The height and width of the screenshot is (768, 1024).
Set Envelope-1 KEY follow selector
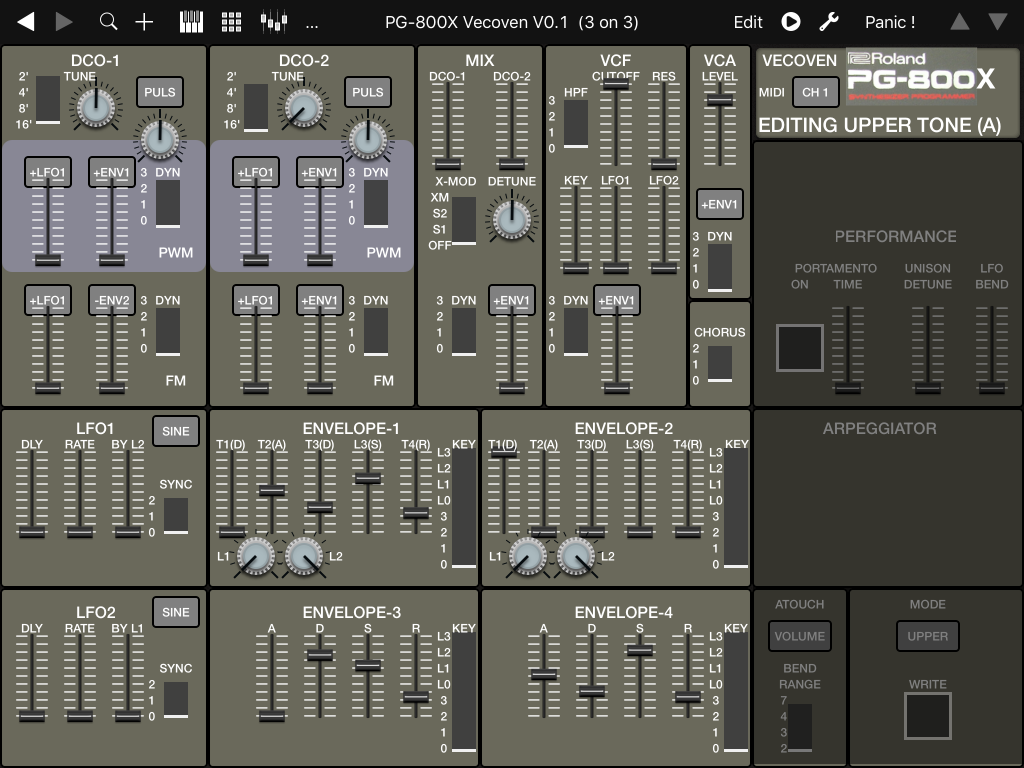(x=464, y=508)
